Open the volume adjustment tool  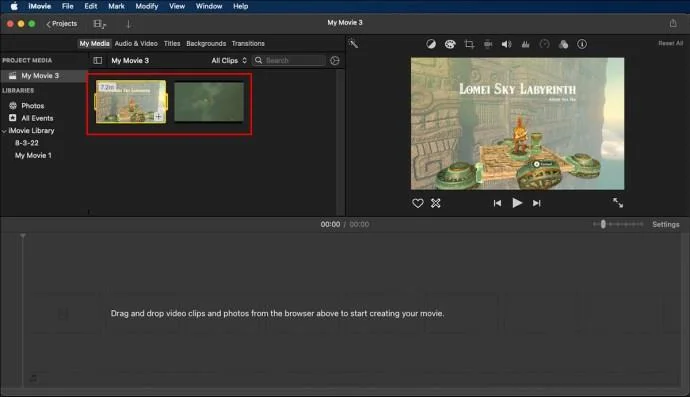pos(506,44)
